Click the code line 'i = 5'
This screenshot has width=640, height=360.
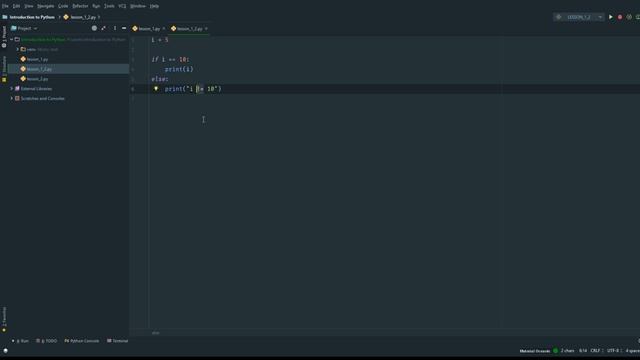pos(160,40)
